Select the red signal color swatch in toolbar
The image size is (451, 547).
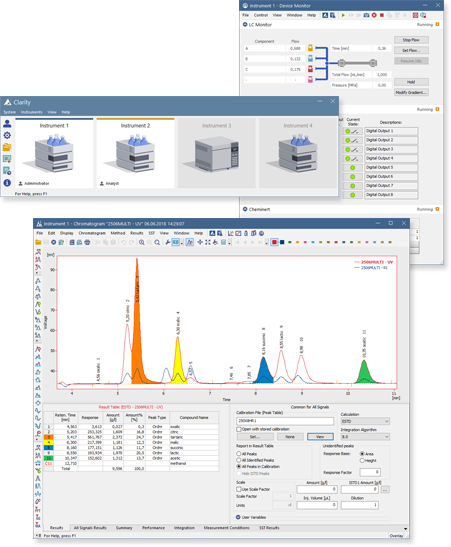274,242
